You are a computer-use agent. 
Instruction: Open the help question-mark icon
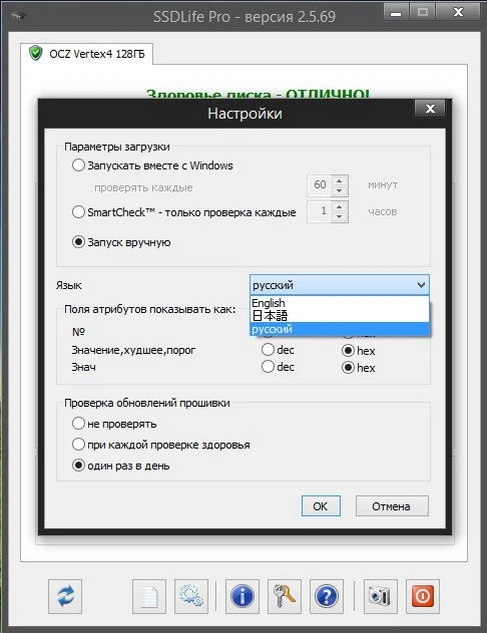[327, 596]
